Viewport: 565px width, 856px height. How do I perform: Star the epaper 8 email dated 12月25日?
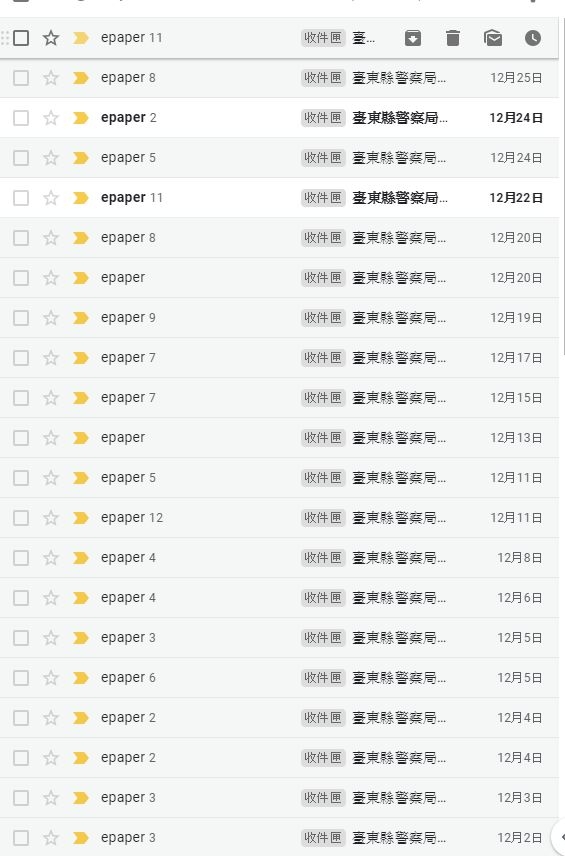pos(51,78)
